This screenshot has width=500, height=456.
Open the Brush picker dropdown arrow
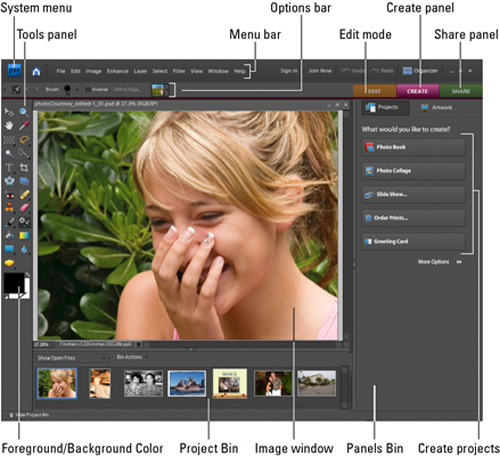pos(77,89)
